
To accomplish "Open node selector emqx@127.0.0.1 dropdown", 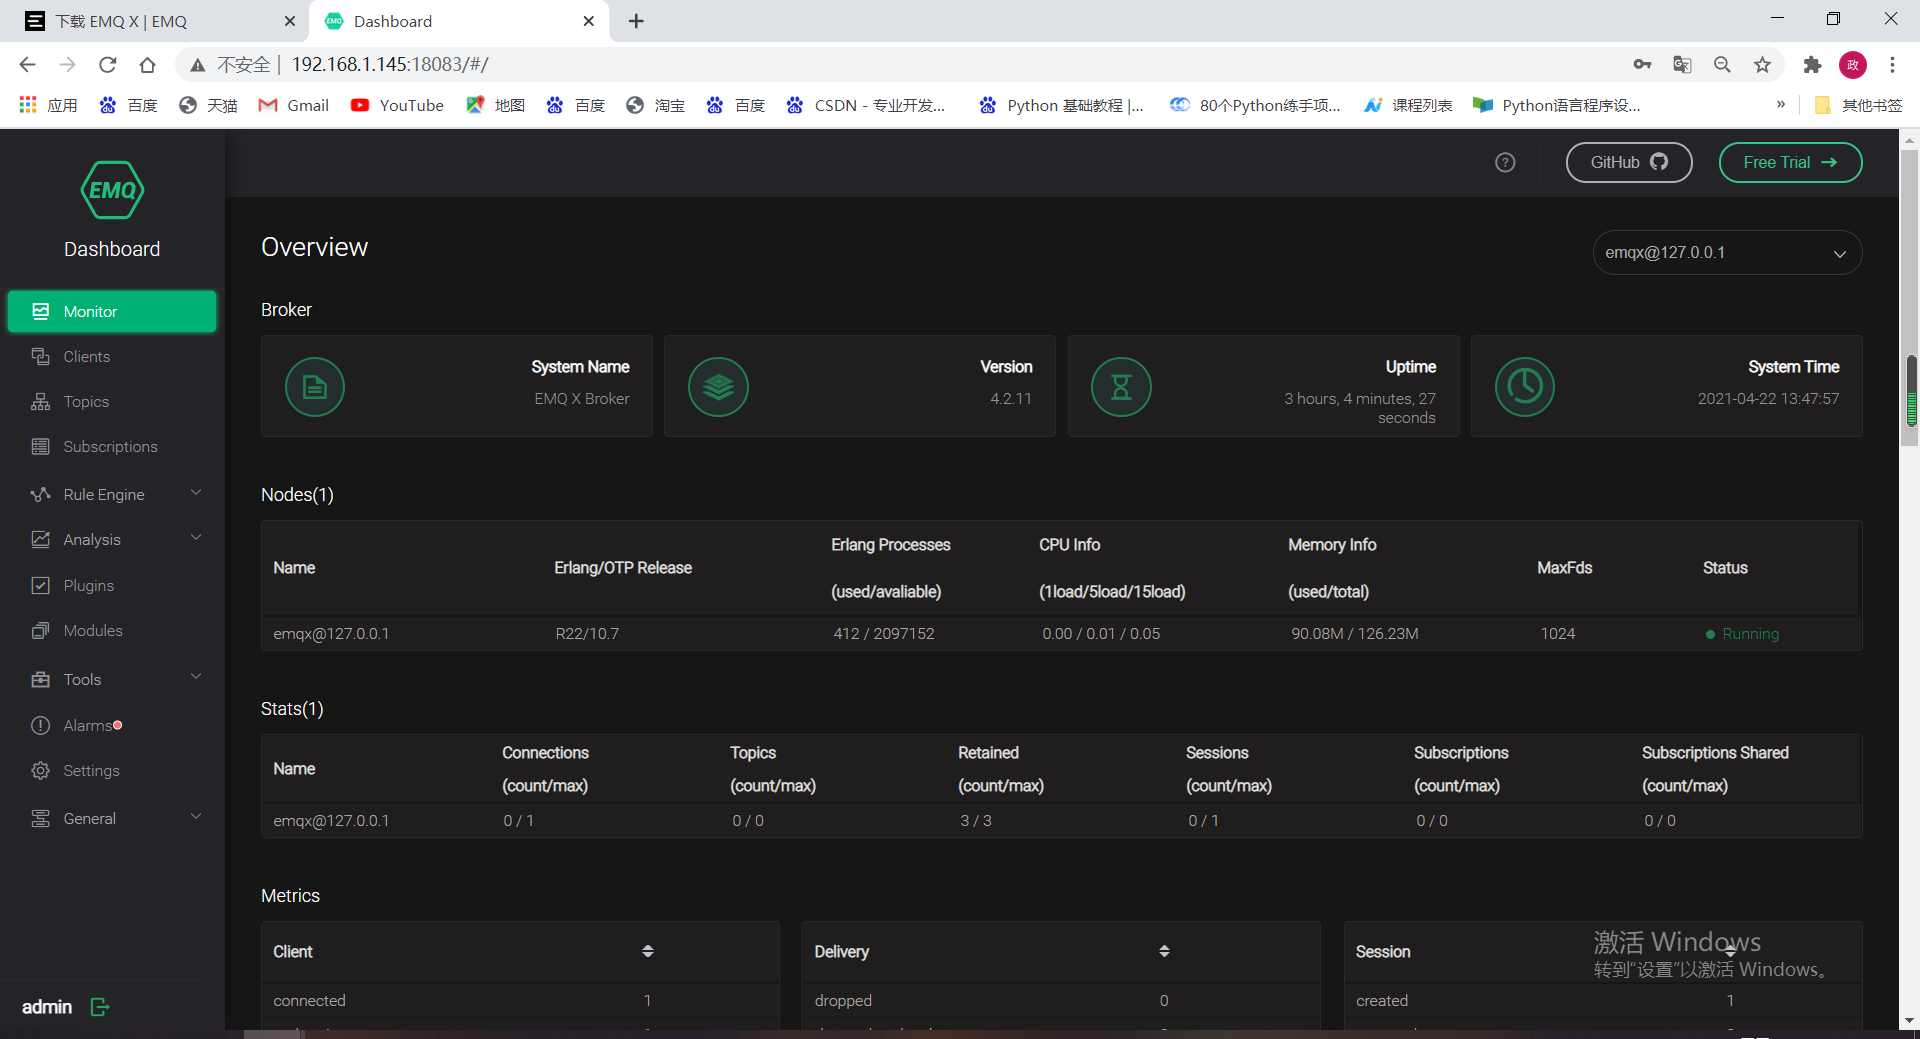I will (x=1727, y=253).
